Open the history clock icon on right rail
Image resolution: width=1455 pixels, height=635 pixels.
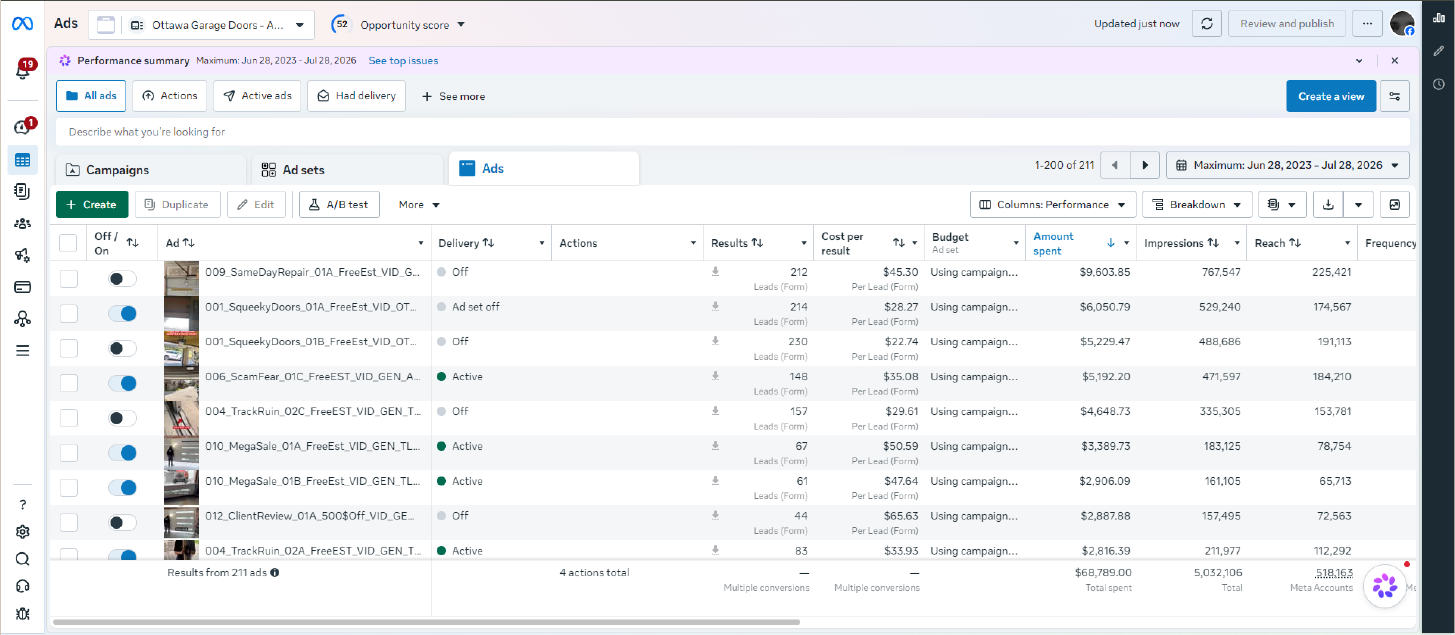(1439, 84)
